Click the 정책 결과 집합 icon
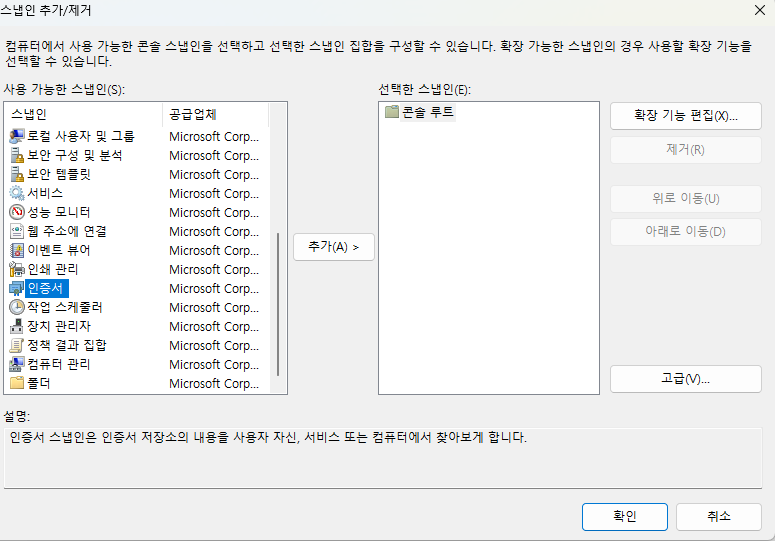Screen dimensions: 775x541 click(17, 345)
